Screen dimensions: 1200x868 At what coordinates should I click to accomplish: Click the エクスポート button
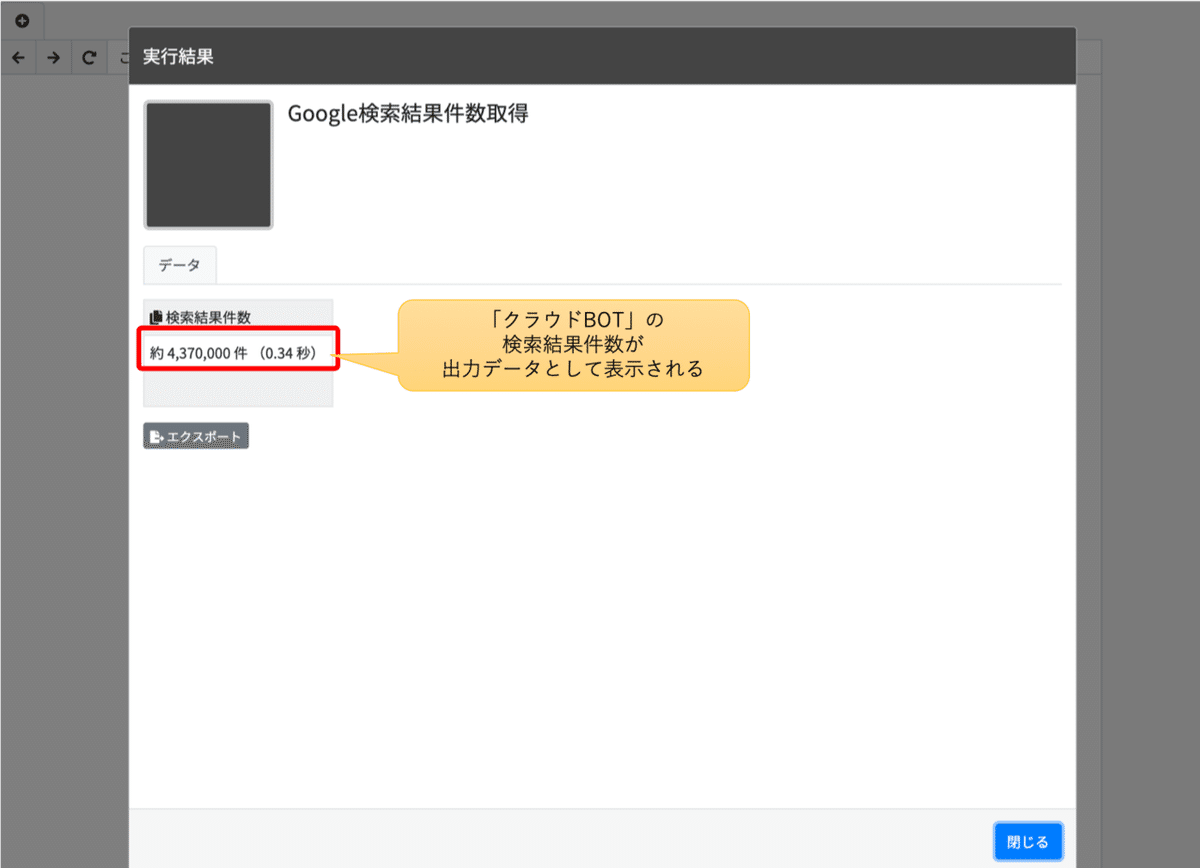pyautogui.click(x=196, y=435)
